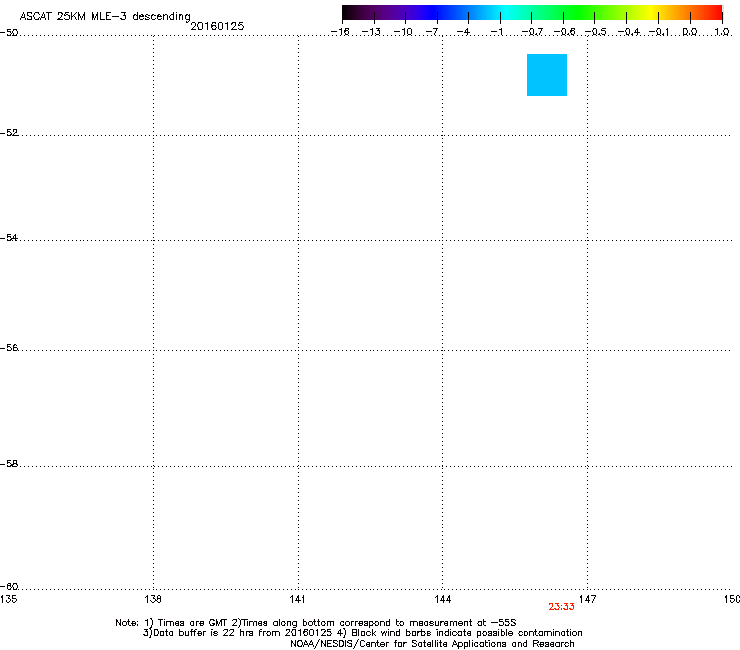
Task: Click the -58 latitude label
Action: click(9, 464)
